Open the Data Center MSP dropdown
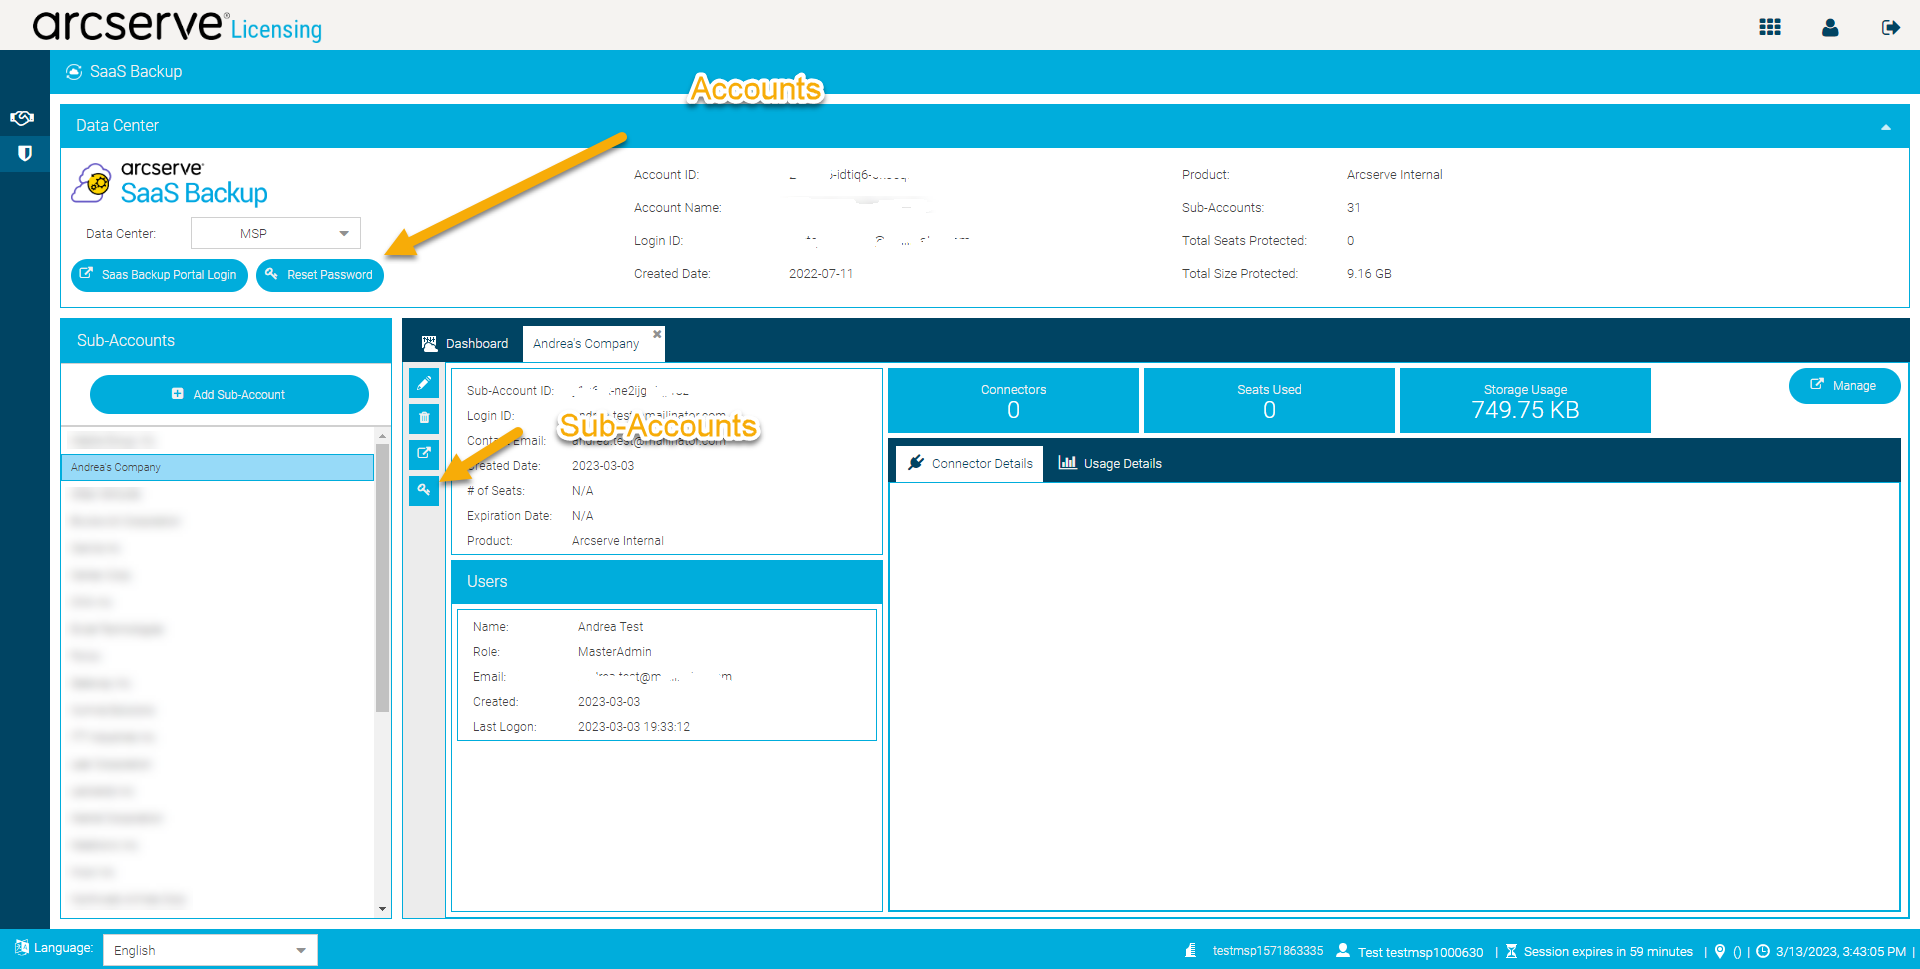 275,233
